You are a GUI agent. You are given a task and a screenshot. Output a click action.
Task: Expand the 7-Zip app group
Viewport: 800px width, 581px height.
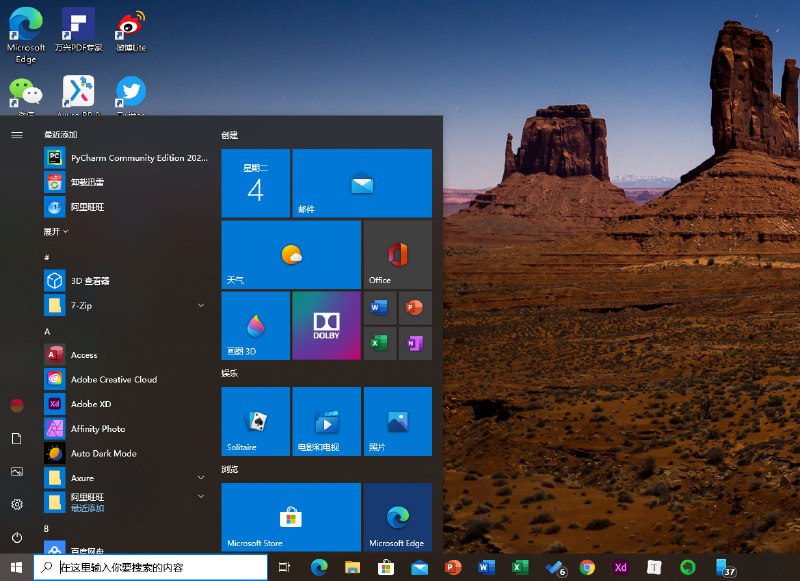(203, 305)
